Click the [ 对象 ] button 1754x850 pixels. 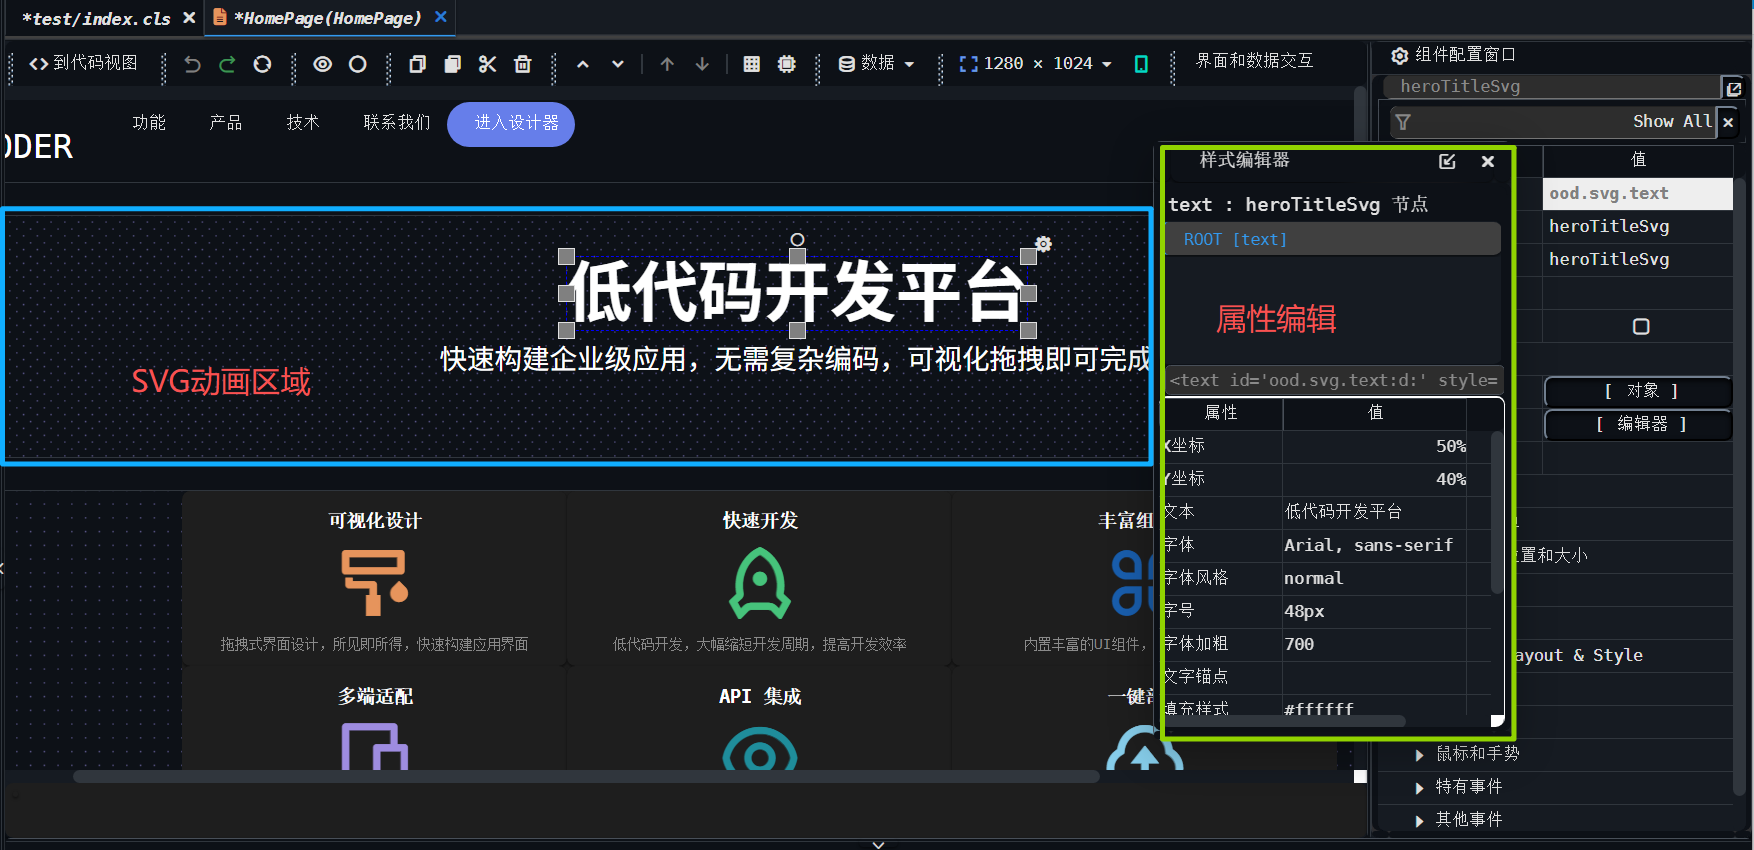[1639, 391]
